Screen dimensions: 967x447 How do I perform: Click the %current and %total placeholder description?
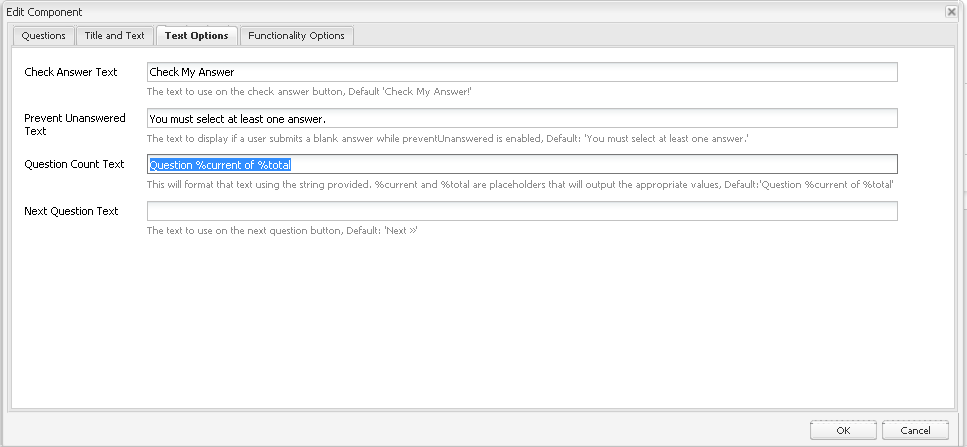[519, 185]
